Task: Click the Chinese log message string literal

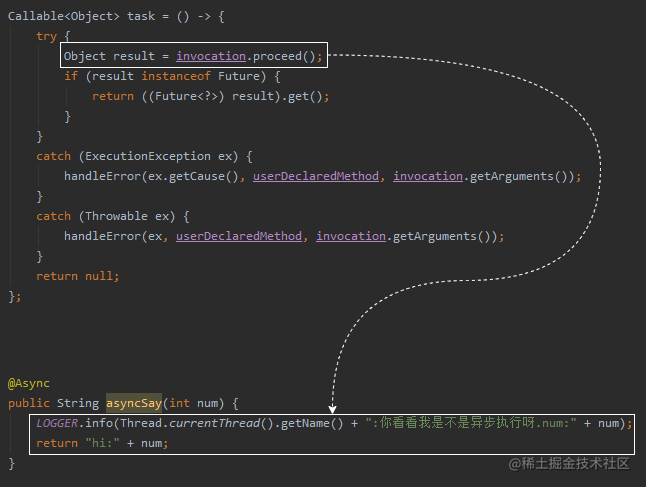Action: point(471,423)
